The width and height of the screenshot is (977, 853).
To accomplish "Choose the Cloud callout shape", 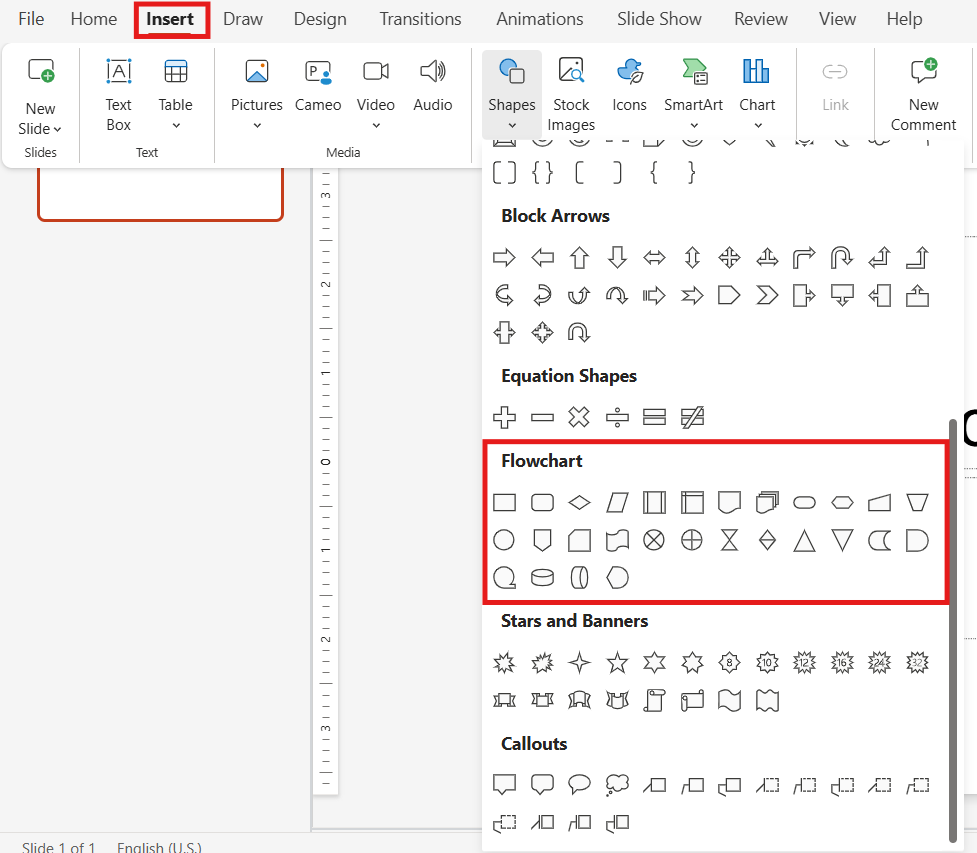I will pyautogui.click(x=617, y=785).
